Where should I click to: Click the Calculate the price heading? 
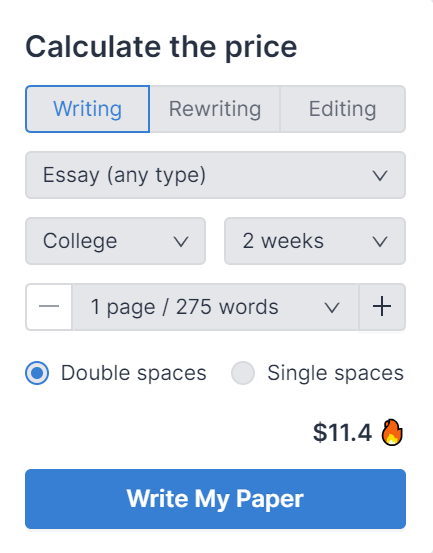pos(161,47)
